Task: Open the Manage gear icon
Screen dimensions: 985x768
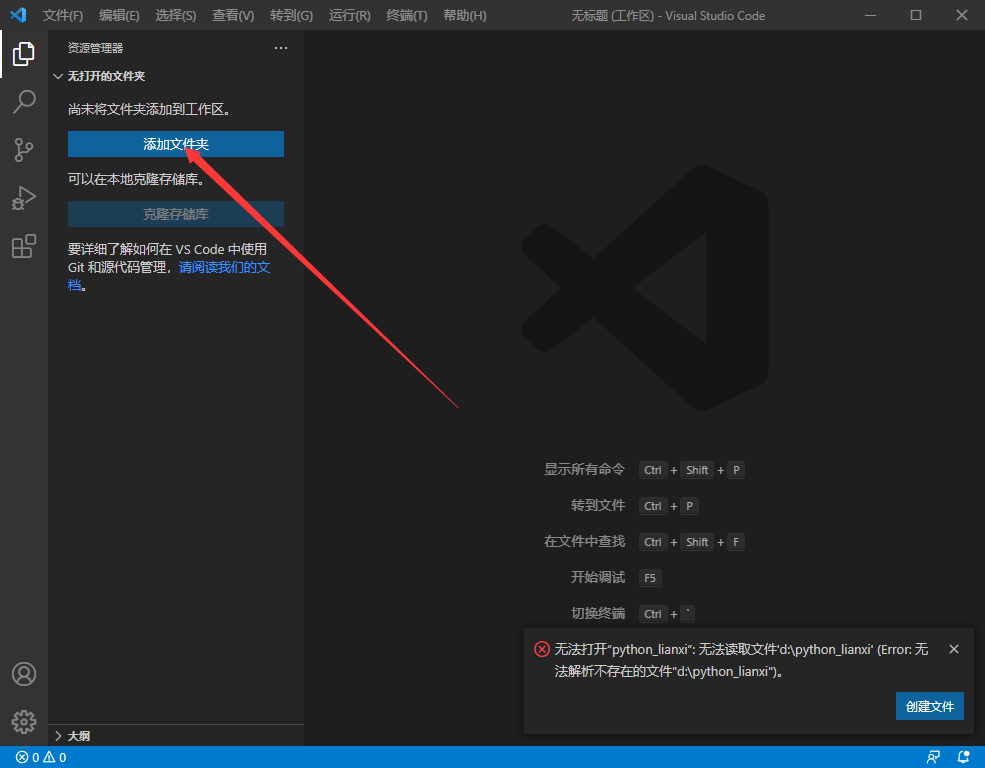Action: [x=24, y=722]
